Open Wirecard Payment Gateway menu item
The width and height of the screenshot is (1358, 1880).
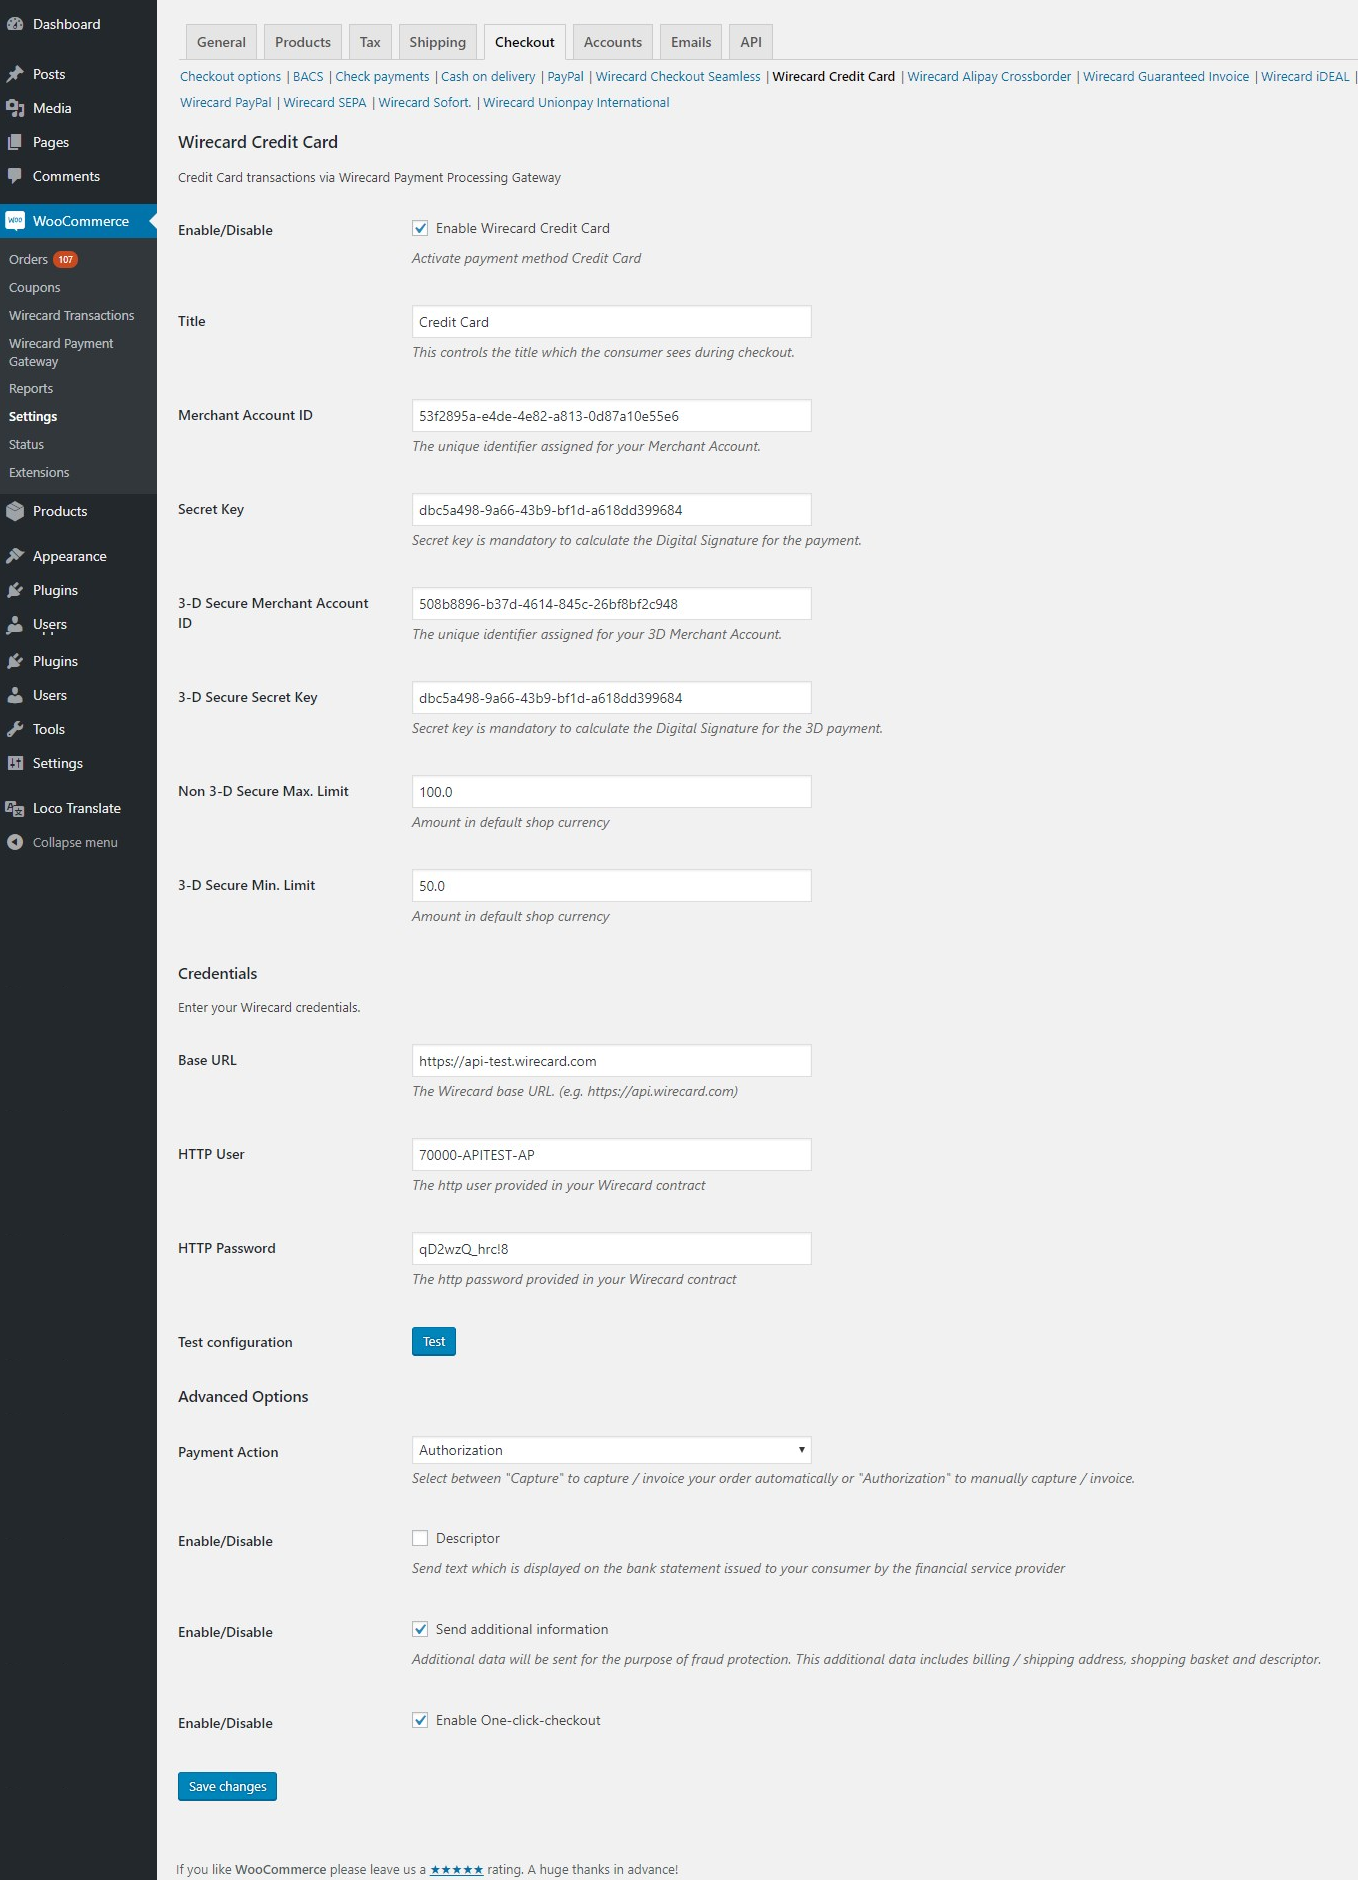(61, 352)
